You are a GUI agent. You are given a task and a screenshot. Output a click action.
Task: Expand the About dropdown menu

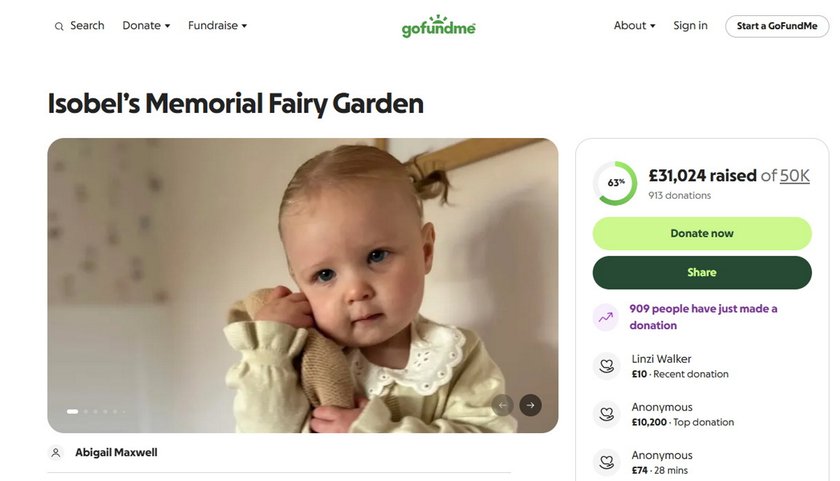(634, 26)
